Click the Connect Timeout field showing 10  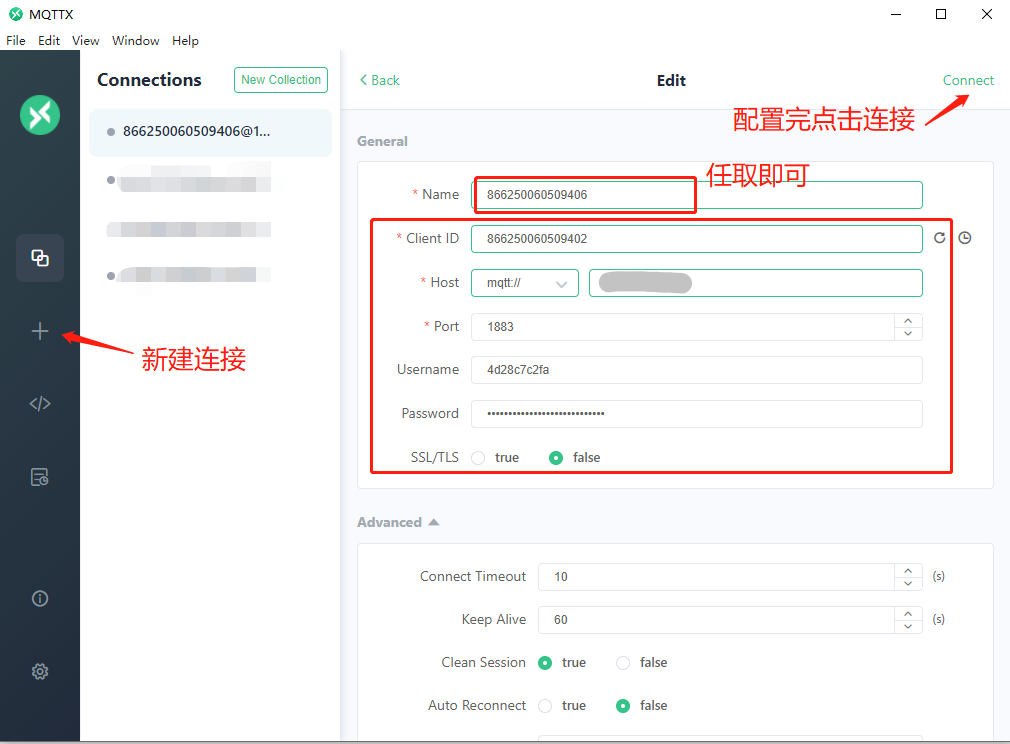pyautogui.click(x=716, y=577)
